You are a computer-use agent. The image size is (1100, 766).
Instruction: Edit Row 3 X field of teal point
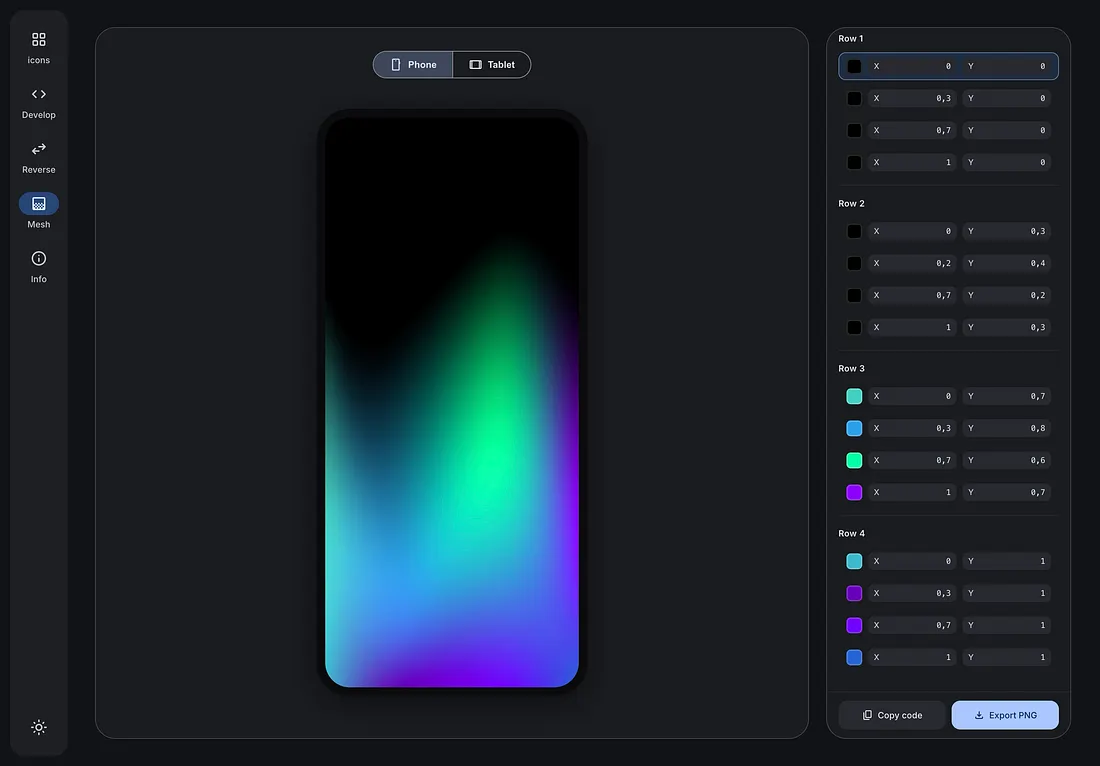point(912,396)
